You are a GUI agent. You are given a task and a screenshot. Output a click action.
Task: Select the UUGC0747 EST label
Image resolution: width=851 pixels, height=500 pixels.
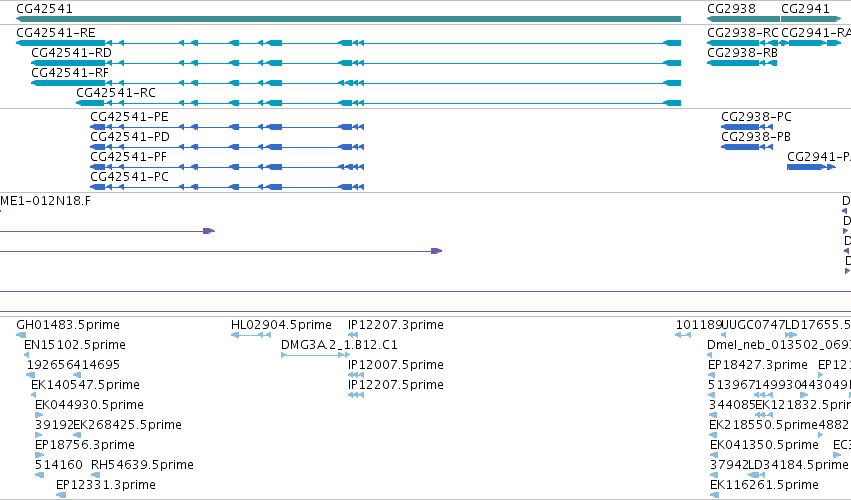[x=753, y=325]
